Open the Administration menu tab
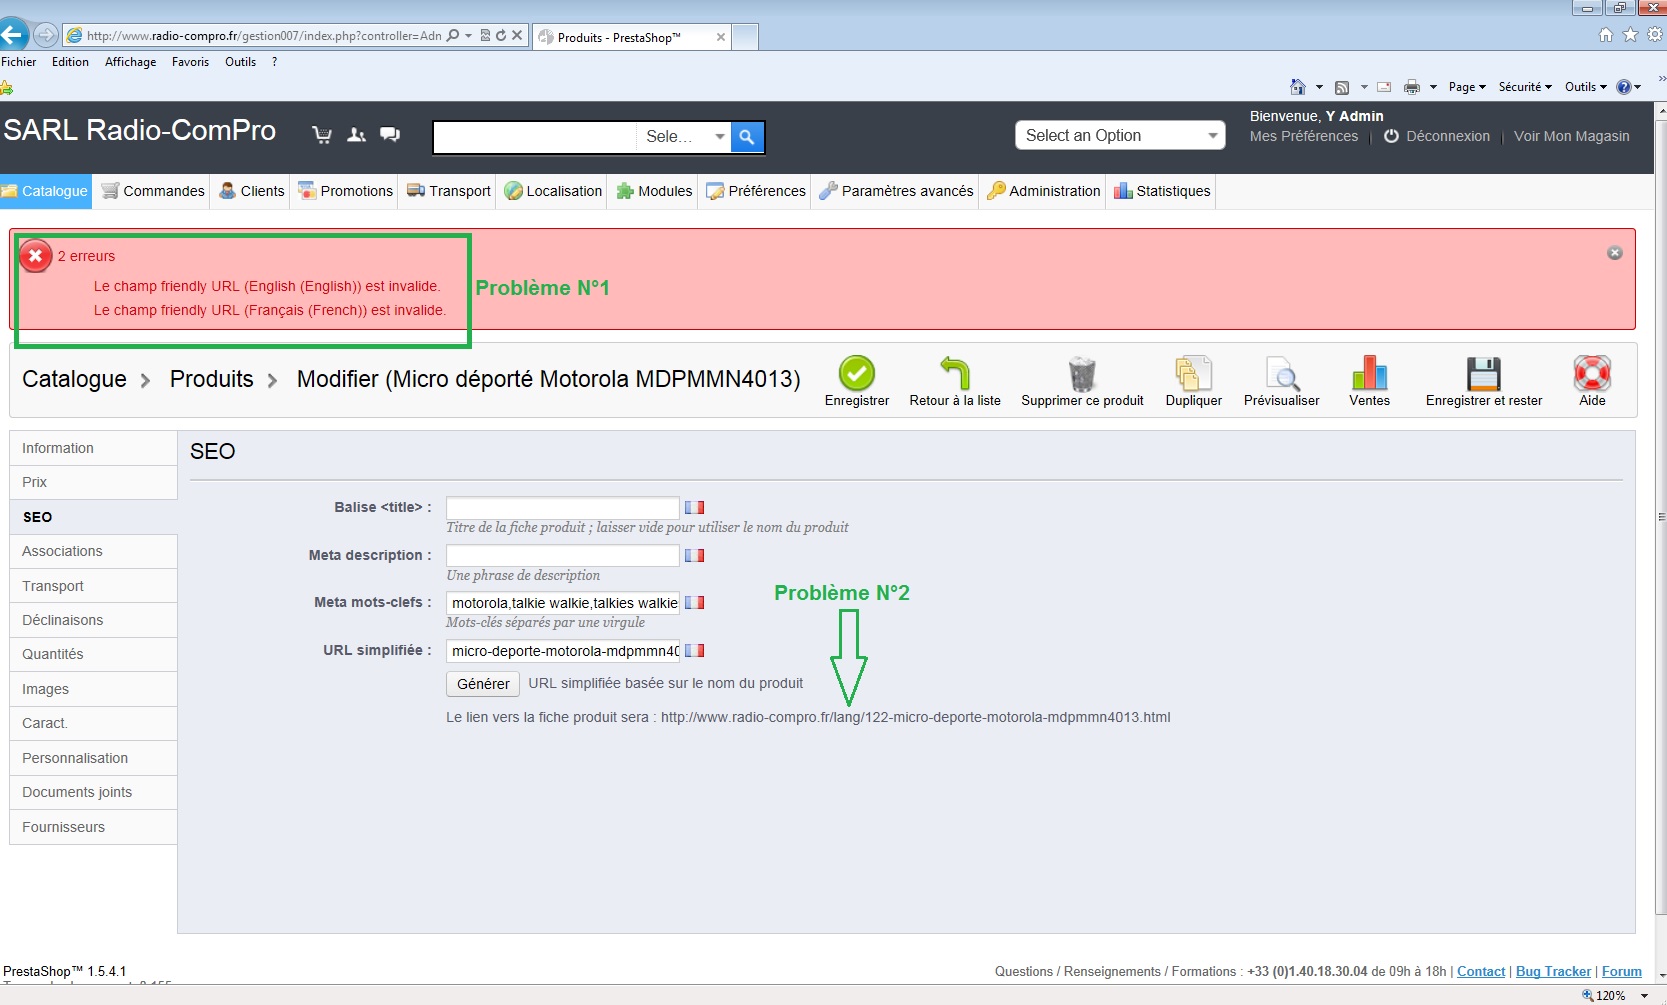Image resolution: width=1667 pixels, height=1005 pixels. 1044,191
